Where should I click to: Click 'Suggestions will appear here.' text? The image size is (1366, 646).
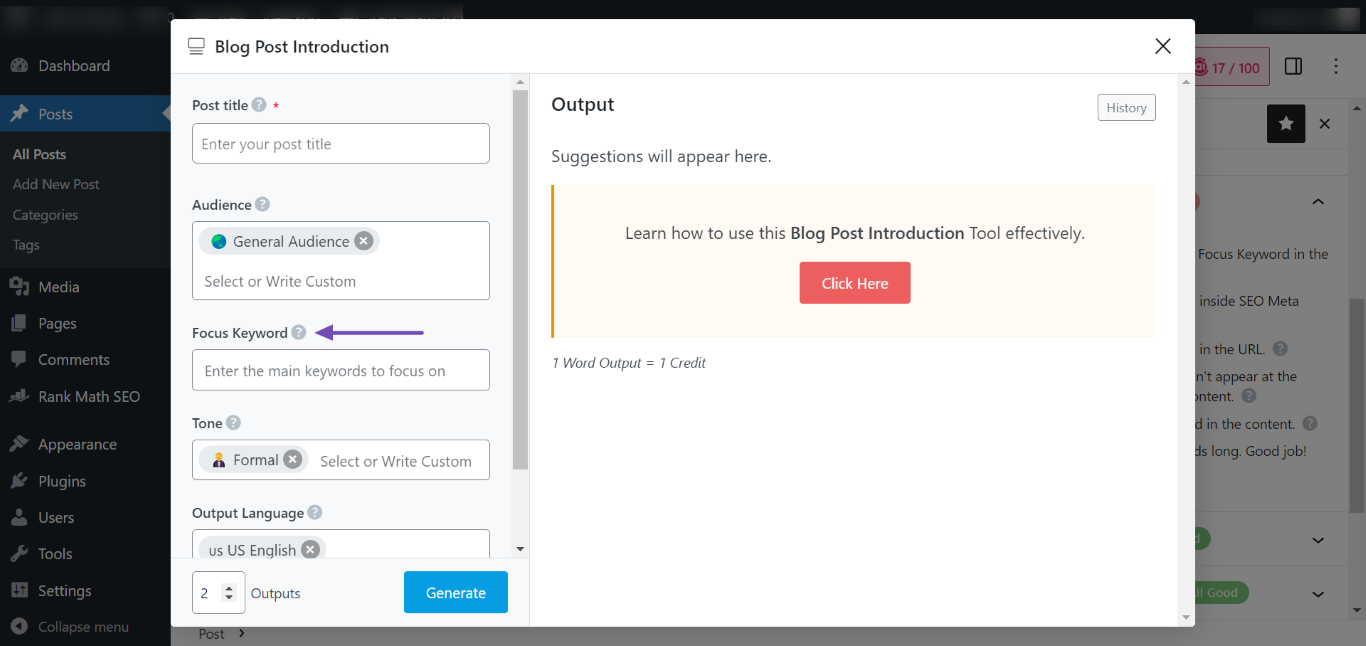(x=661, y=156)
